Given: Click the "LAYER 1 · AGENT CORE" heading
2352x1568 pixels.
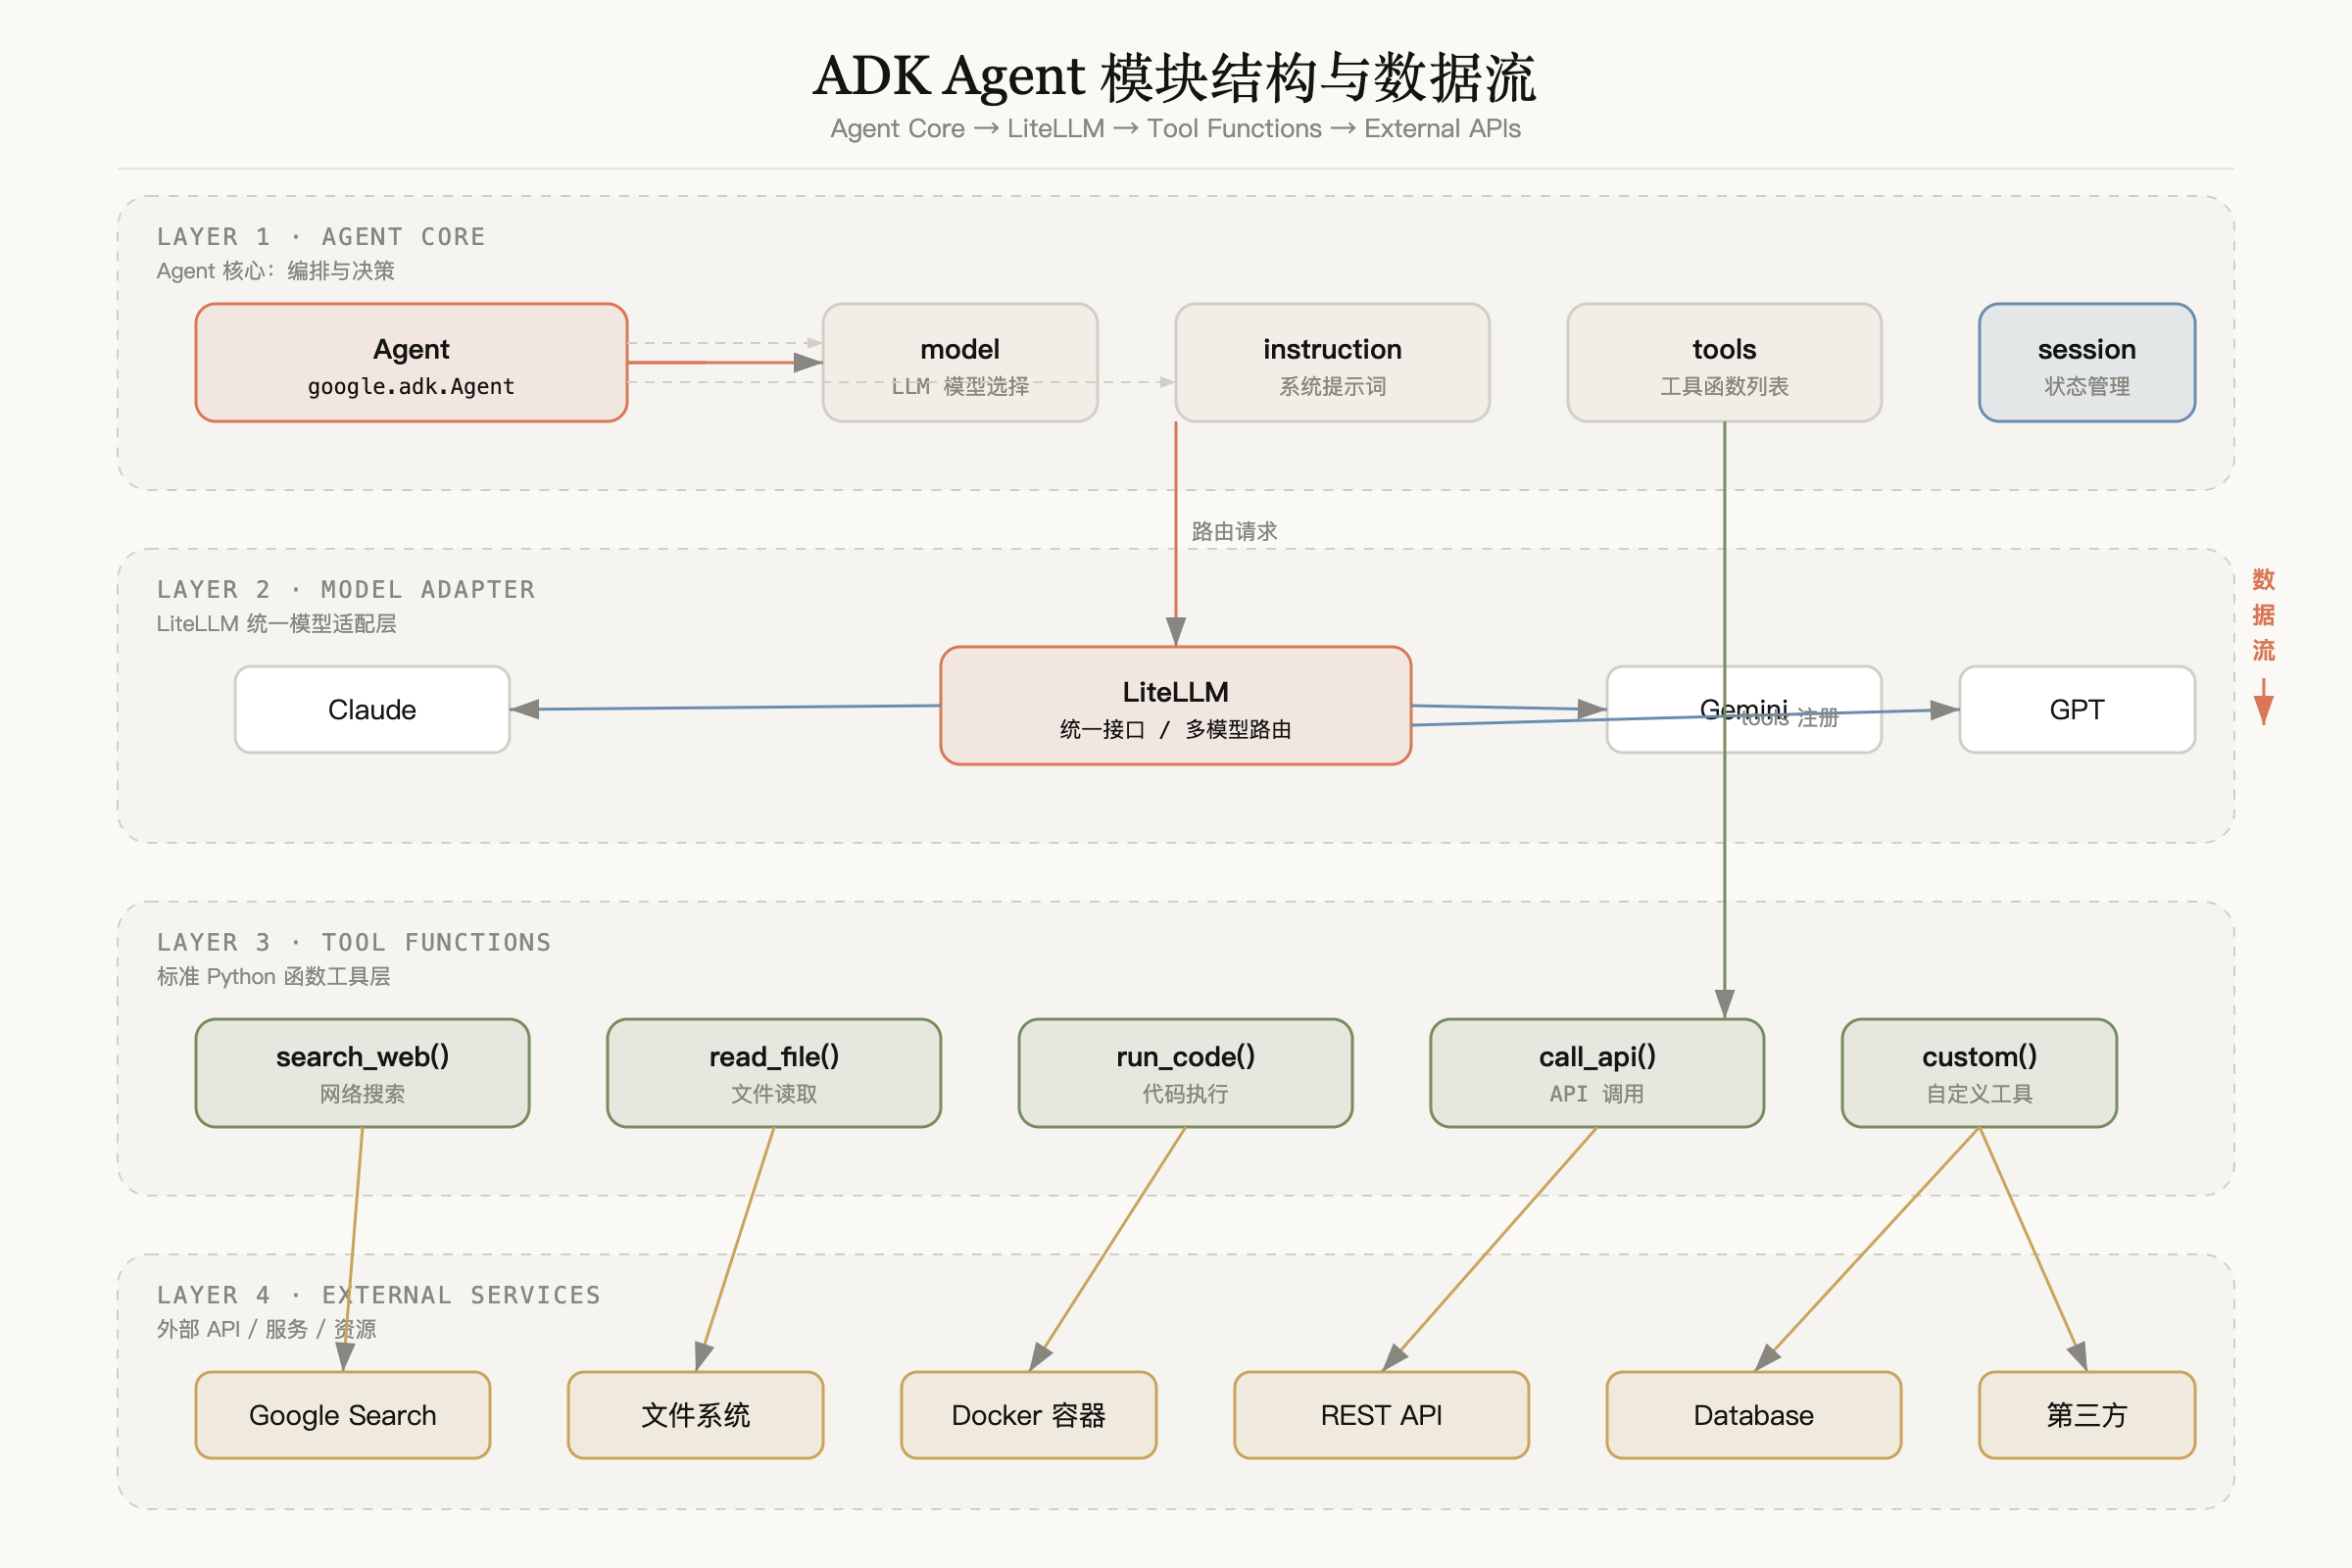Looking at the screenshot, I should coord(321,237).
